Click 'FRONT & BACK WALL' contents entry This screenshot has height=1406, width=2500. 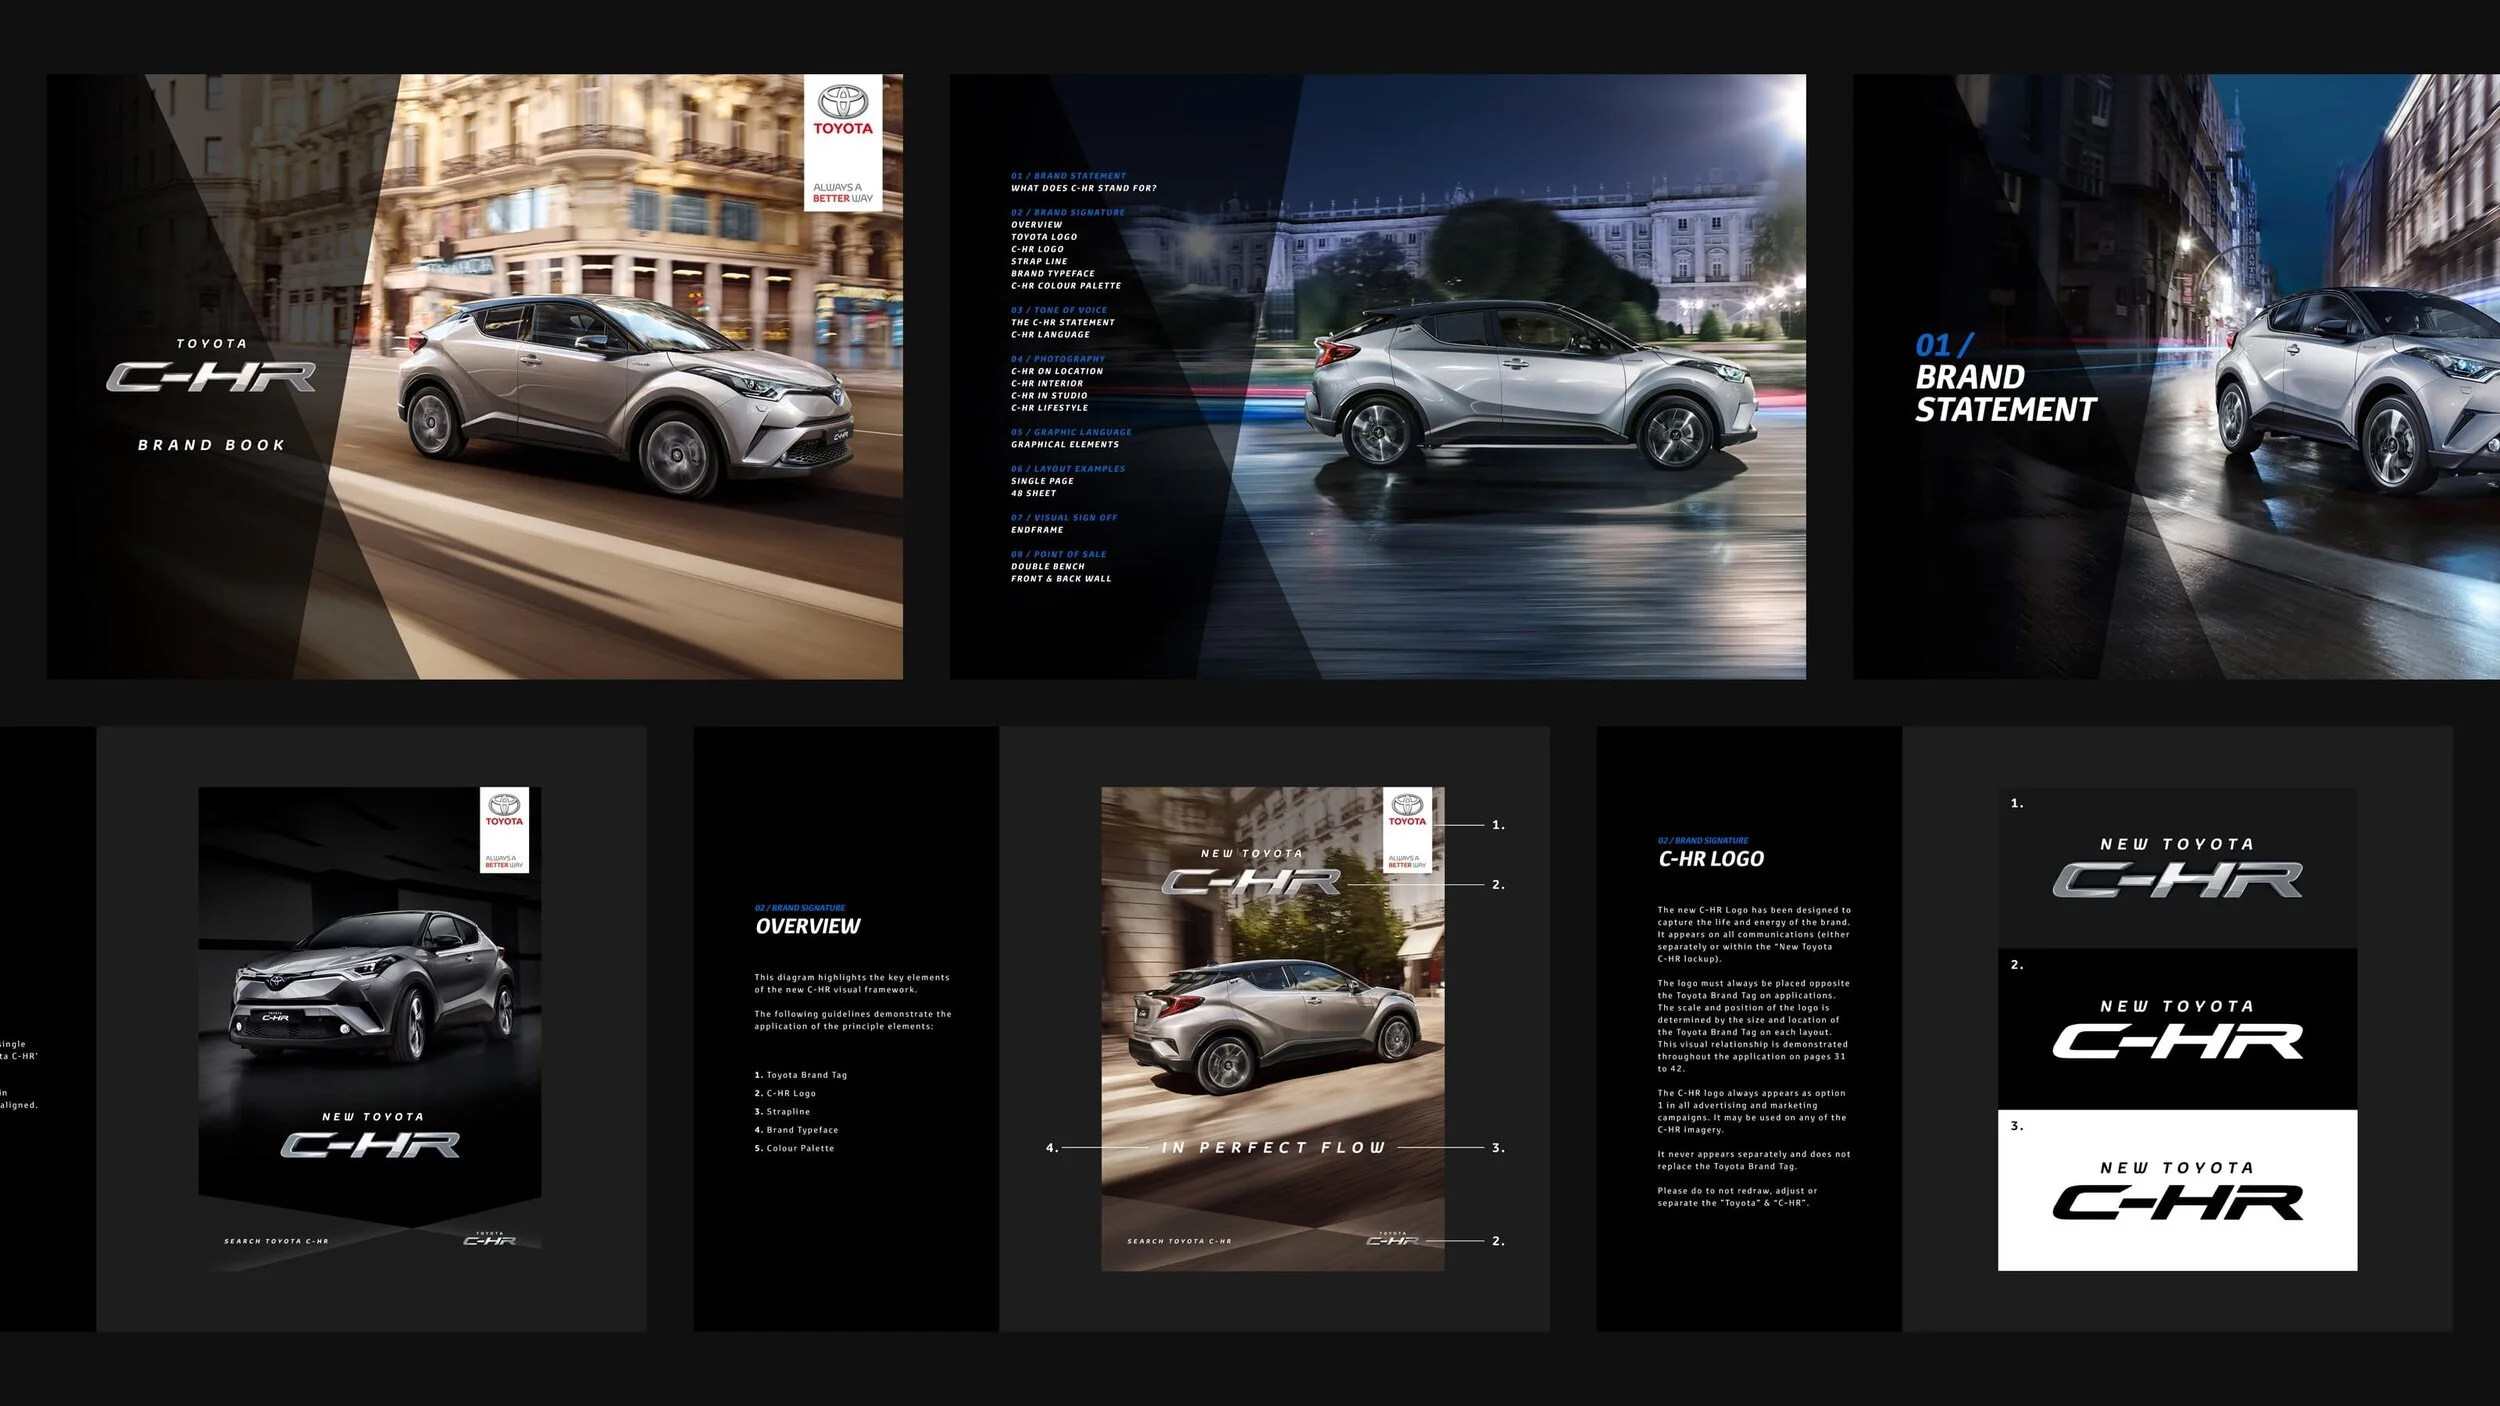click(x=1060, y=579)
